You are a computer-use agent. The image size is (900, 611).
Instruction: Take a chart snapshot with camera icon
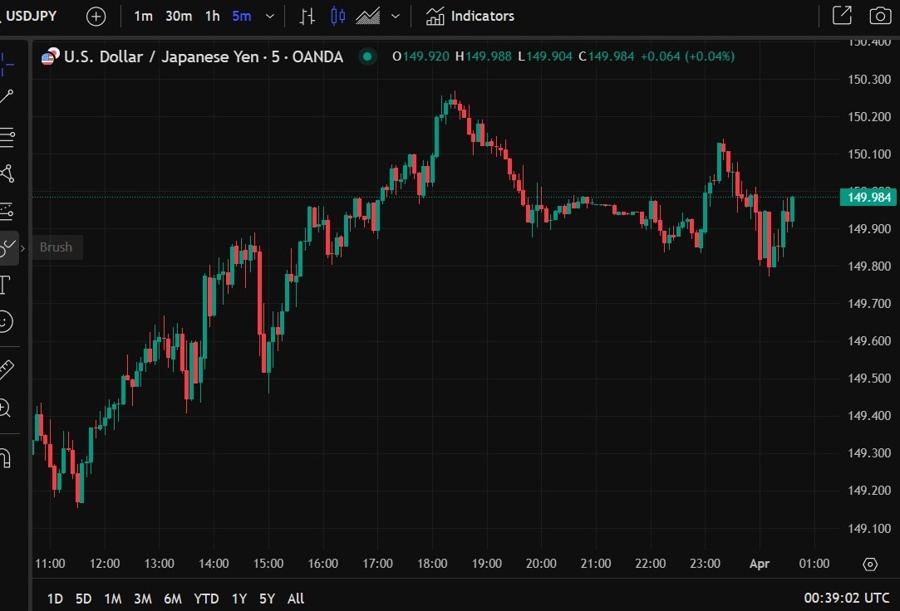tap(880, 16)
